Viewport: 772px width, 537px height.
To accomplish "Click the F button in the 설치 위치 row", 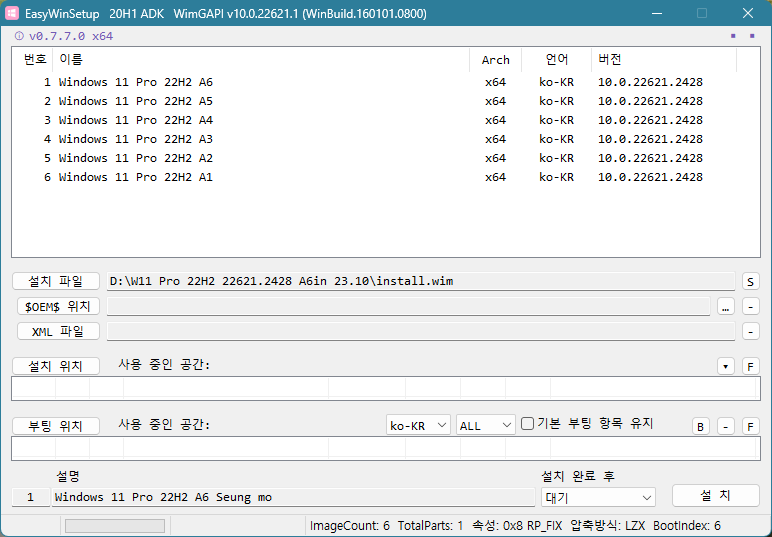I will coord(750,366).
